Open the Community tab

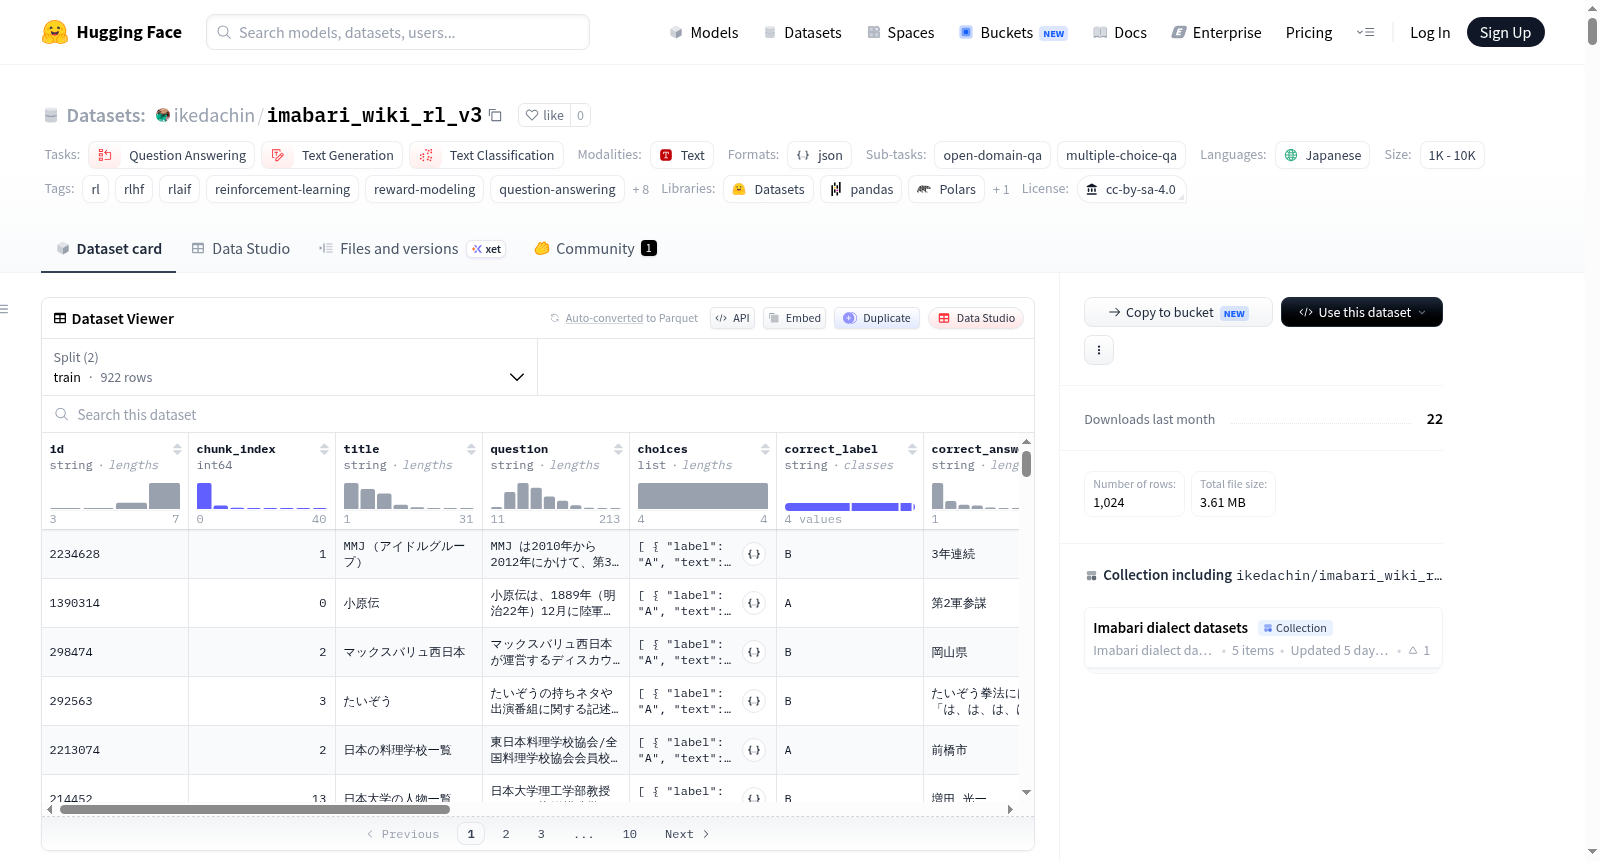[595, 249]
